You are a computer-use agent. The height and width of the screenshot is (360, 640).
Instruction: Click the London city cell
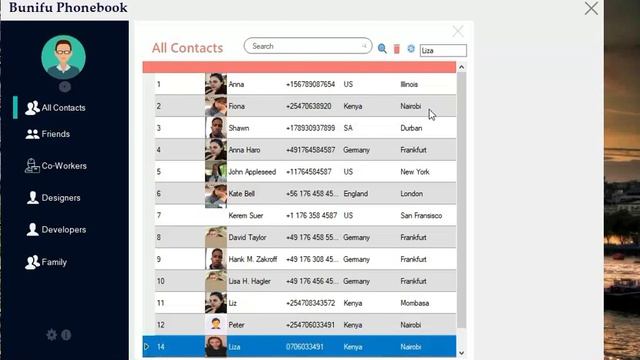pos(411,193)
